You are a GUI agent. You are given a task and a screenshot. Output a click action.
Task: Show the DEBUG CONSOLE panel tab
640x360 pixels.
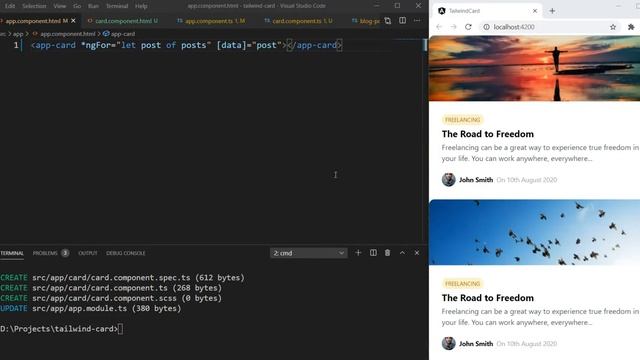click(126, 253)
